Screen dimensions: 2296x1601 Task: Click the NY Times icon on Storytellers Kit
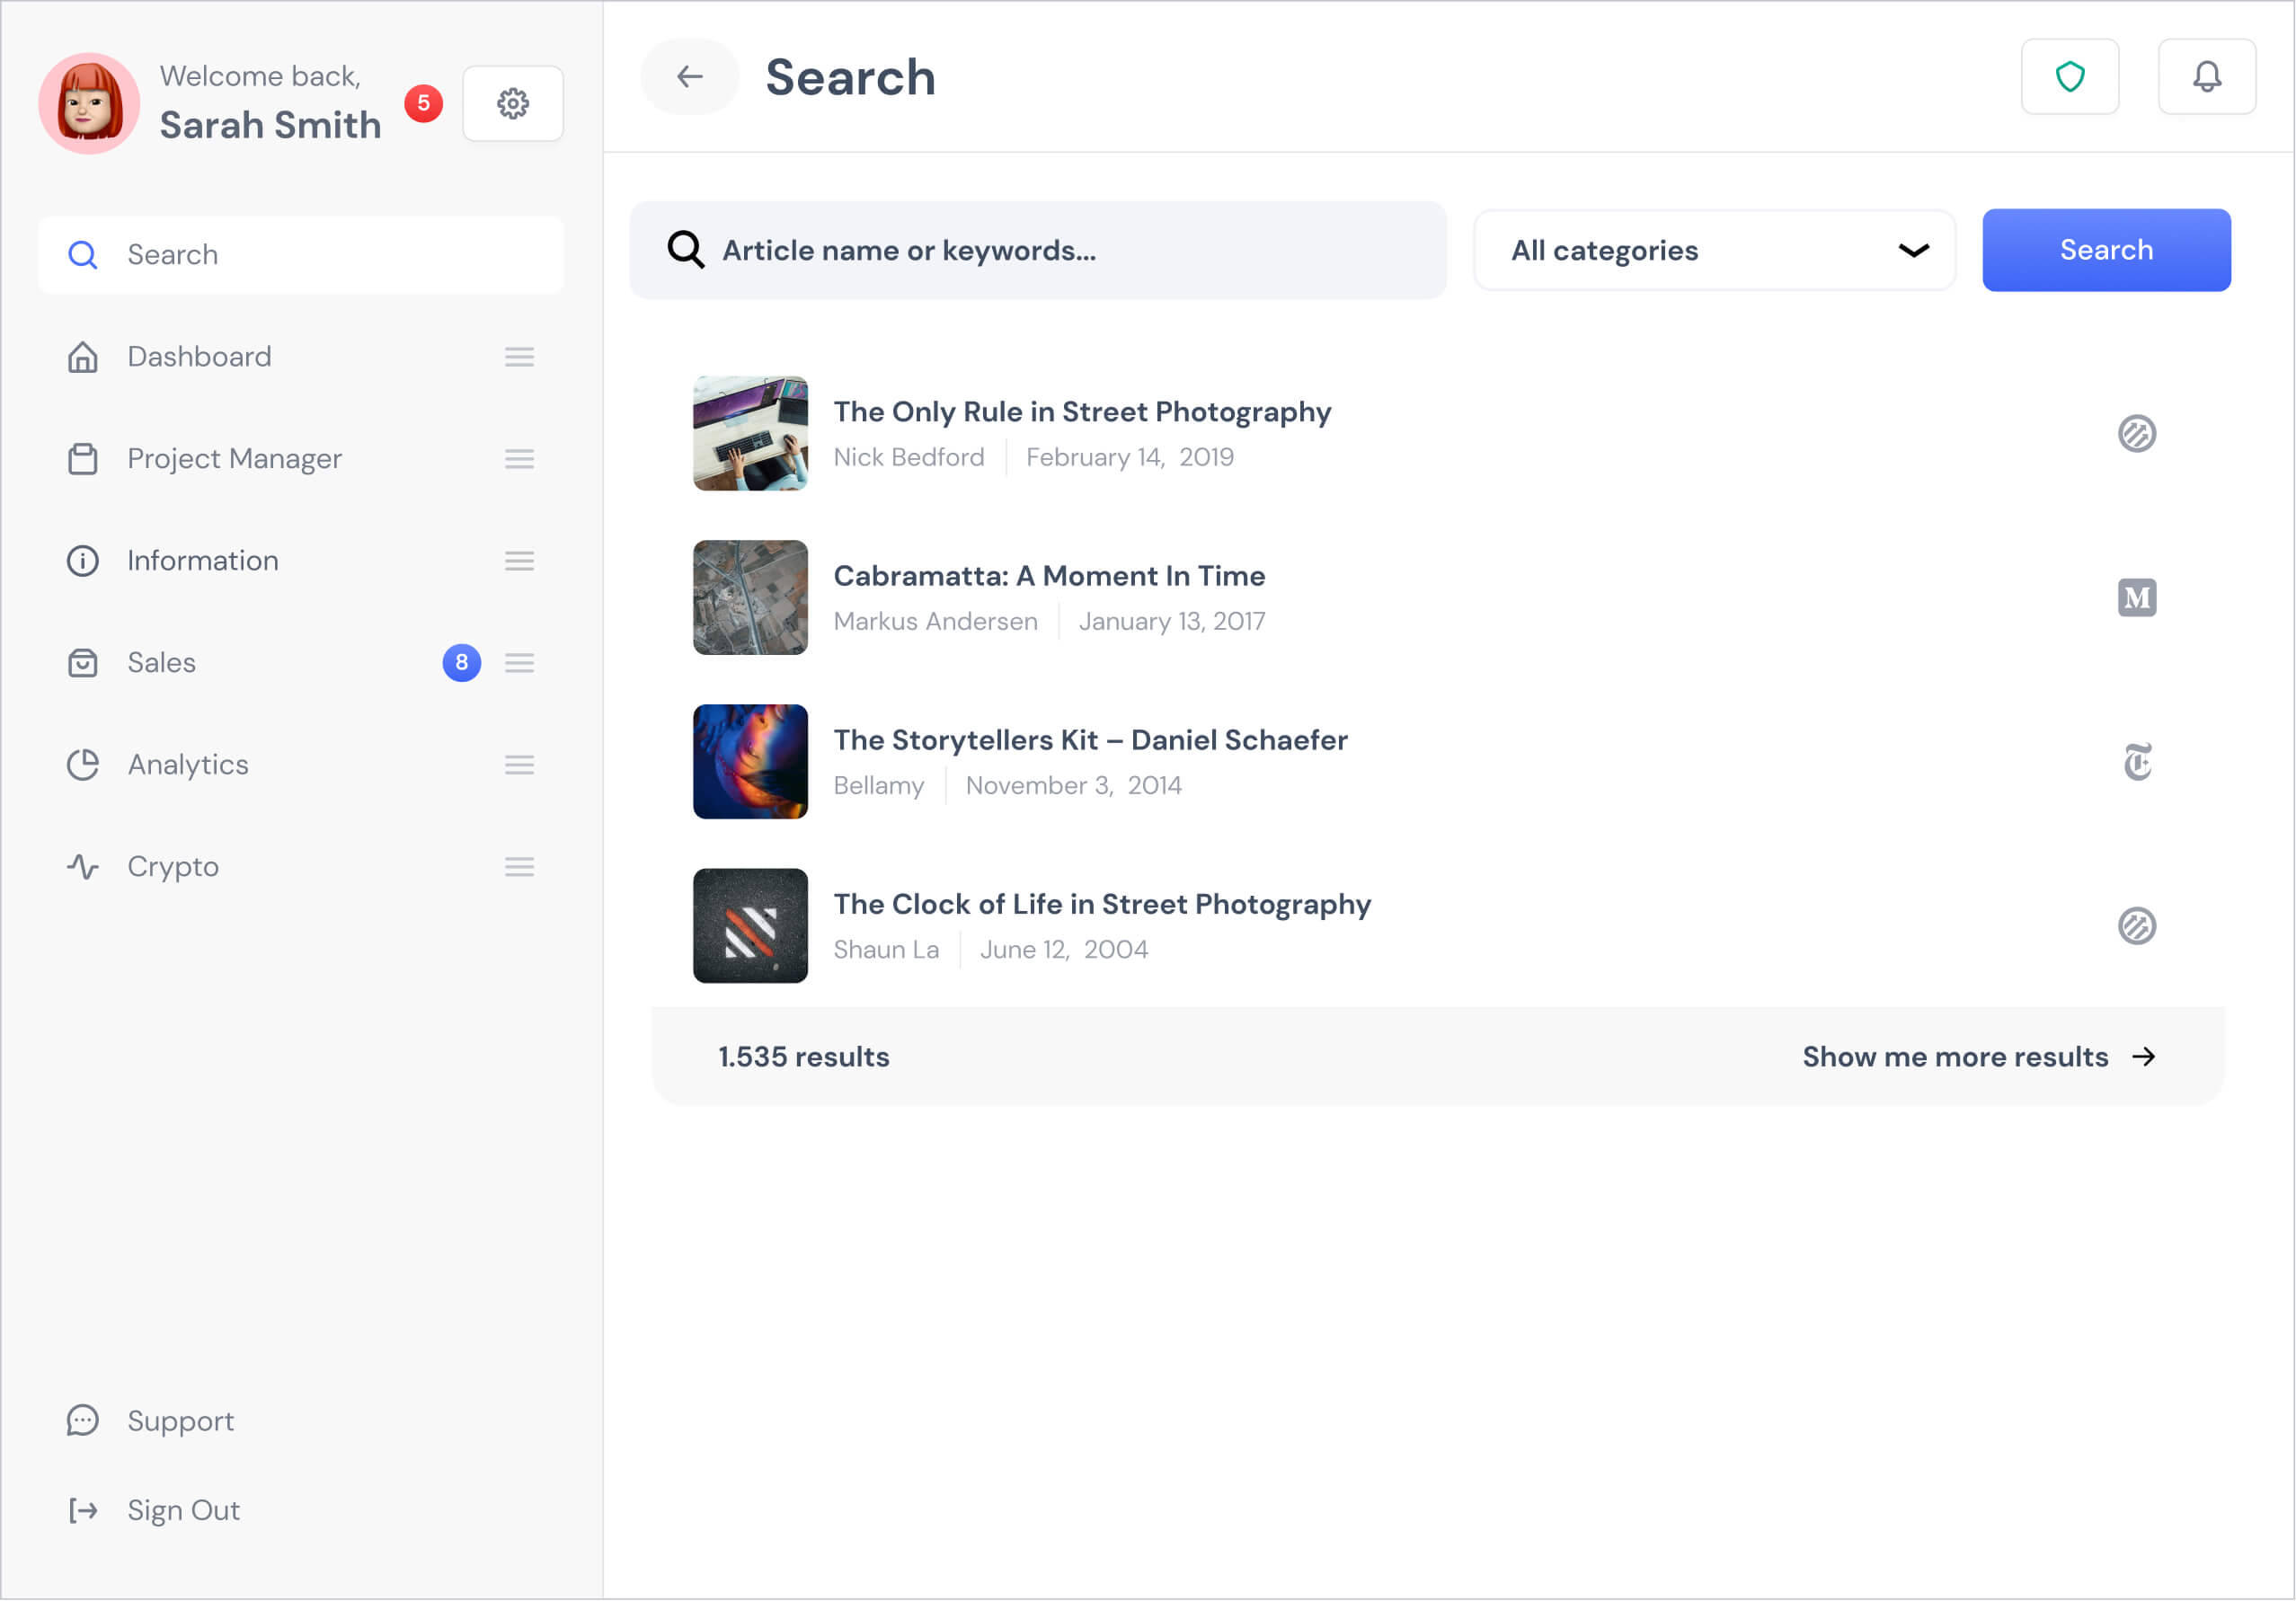(2137, 762)
